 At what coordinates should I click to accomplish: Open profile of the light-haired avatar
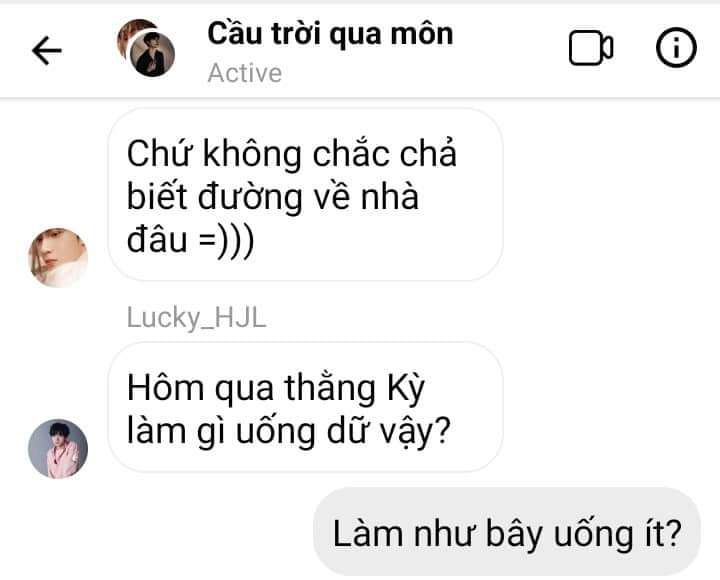pos(58,257)
